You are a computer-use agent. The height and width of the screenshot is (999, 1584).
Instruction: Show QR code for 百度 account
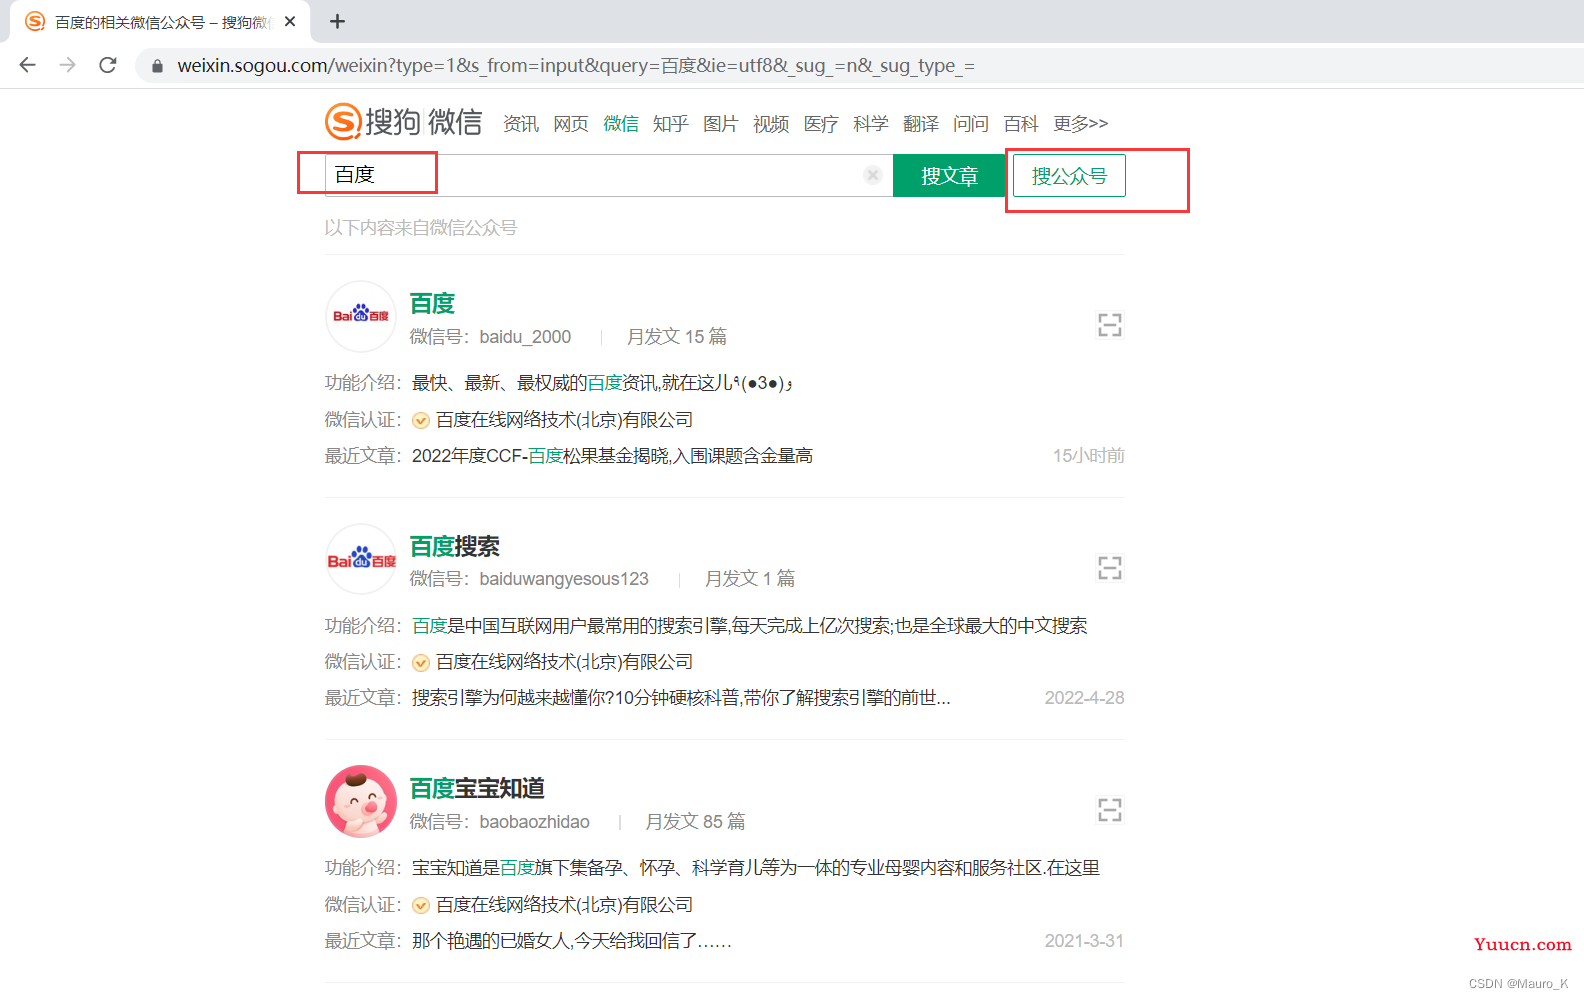click(x=1109, y=325)
